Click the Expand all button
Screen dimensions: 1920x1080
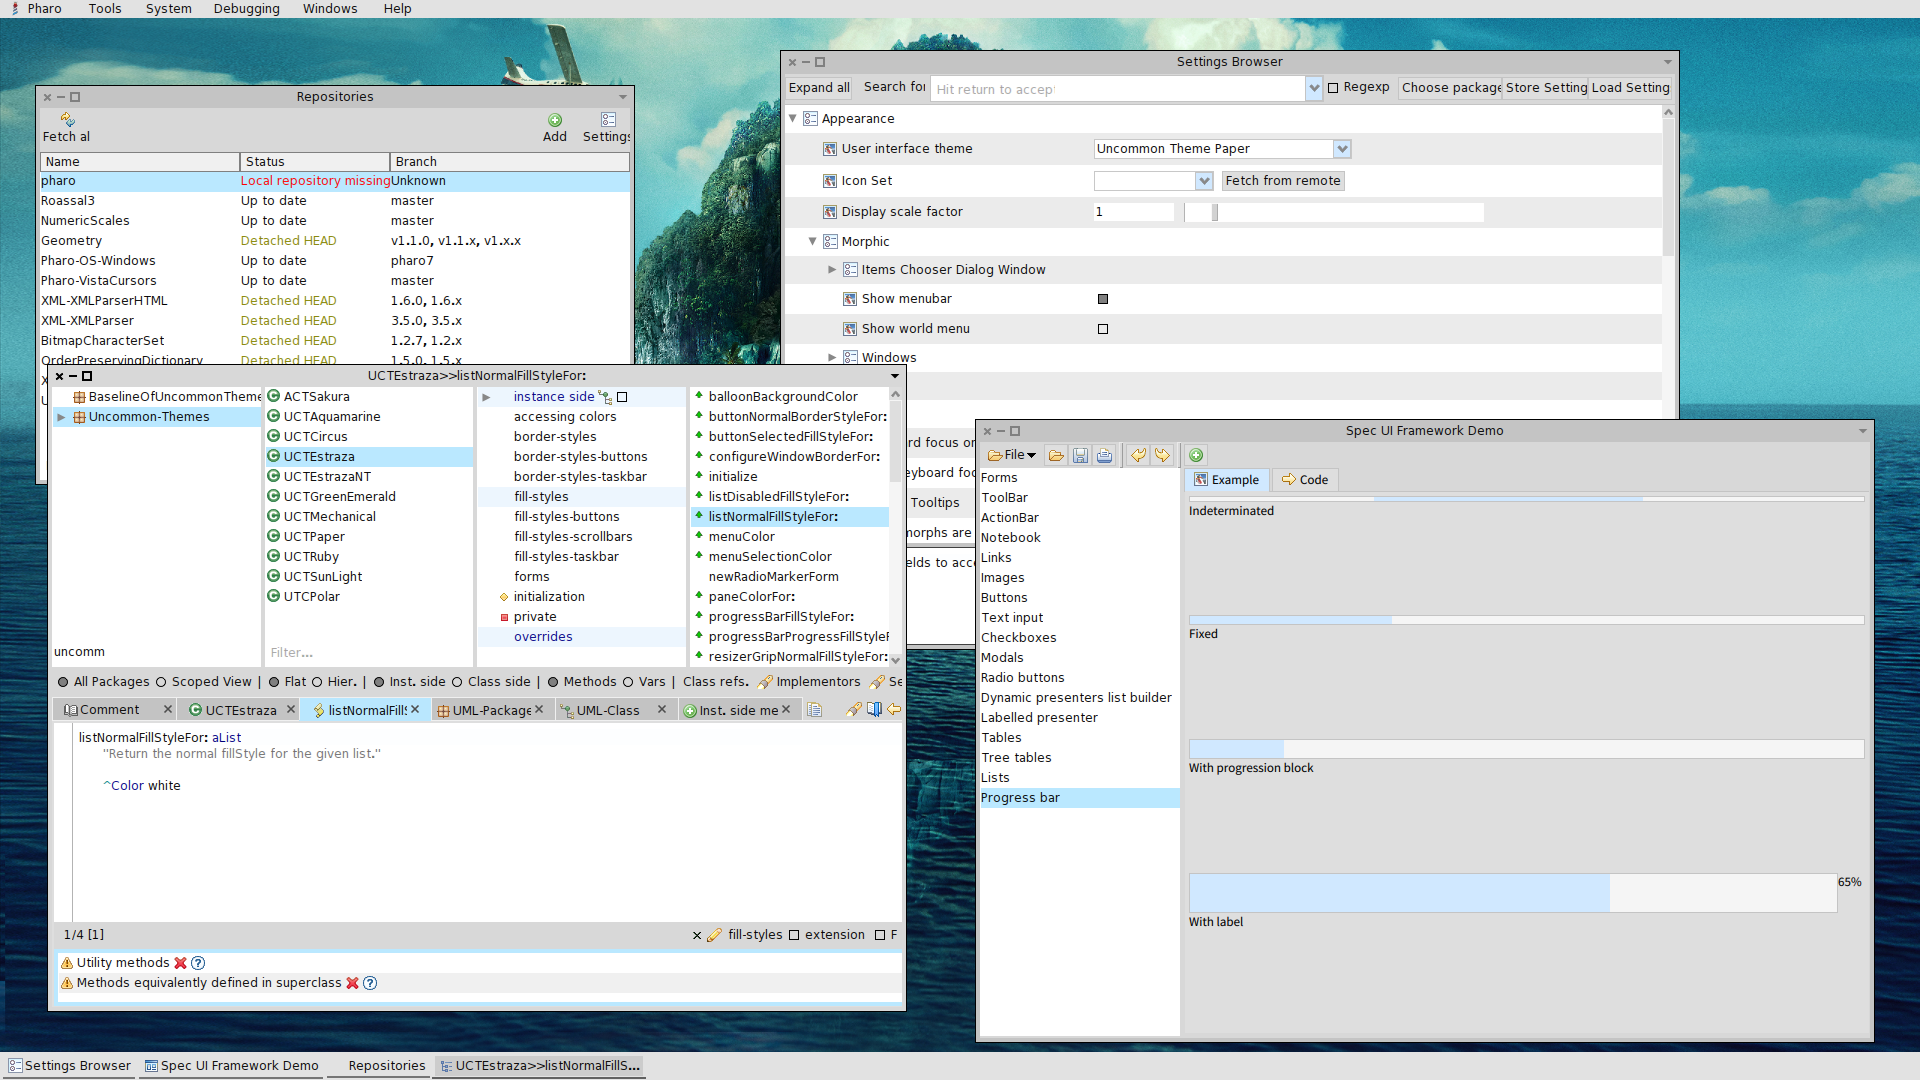[x=819, y=88]
